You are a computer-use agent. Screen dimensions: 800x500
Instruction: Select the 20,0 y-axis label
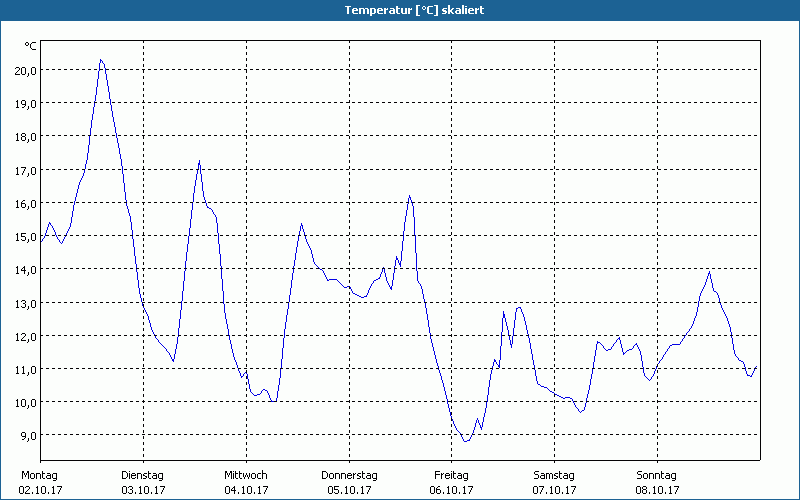(x=25, y=70)
